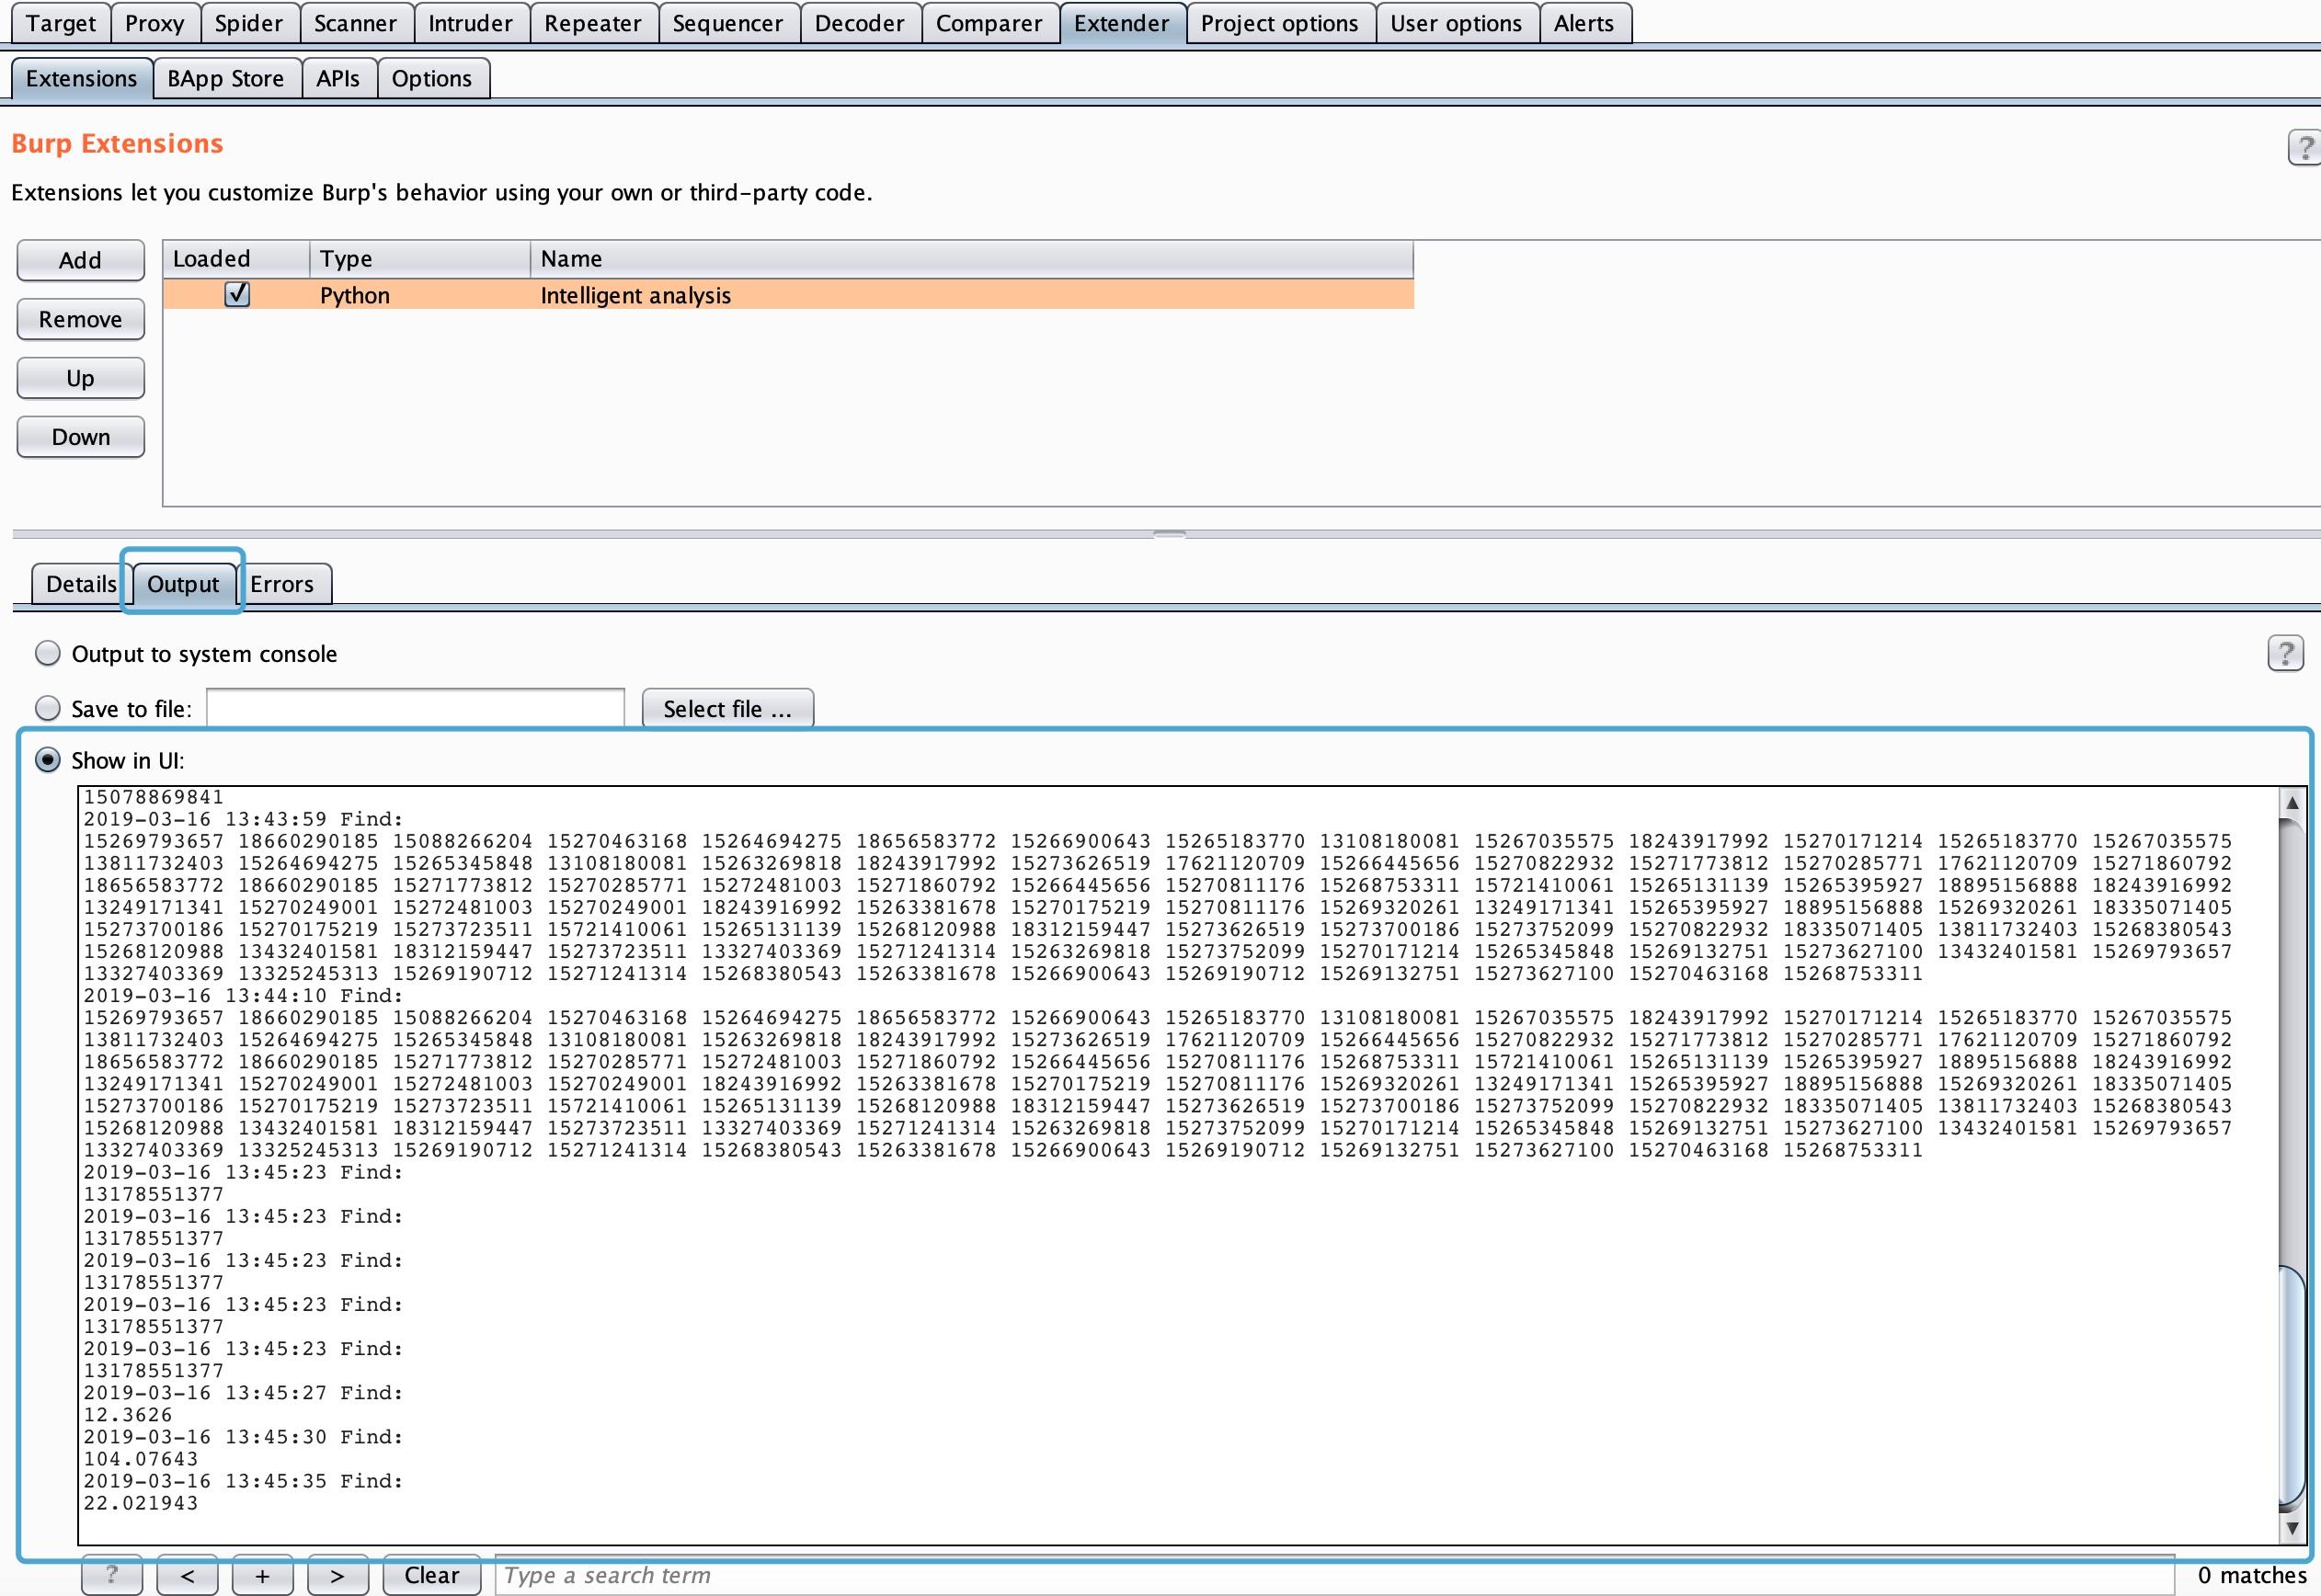Open the Spider tab
The width and height of the screenshot is (2321, 1596).
point(249,23)
